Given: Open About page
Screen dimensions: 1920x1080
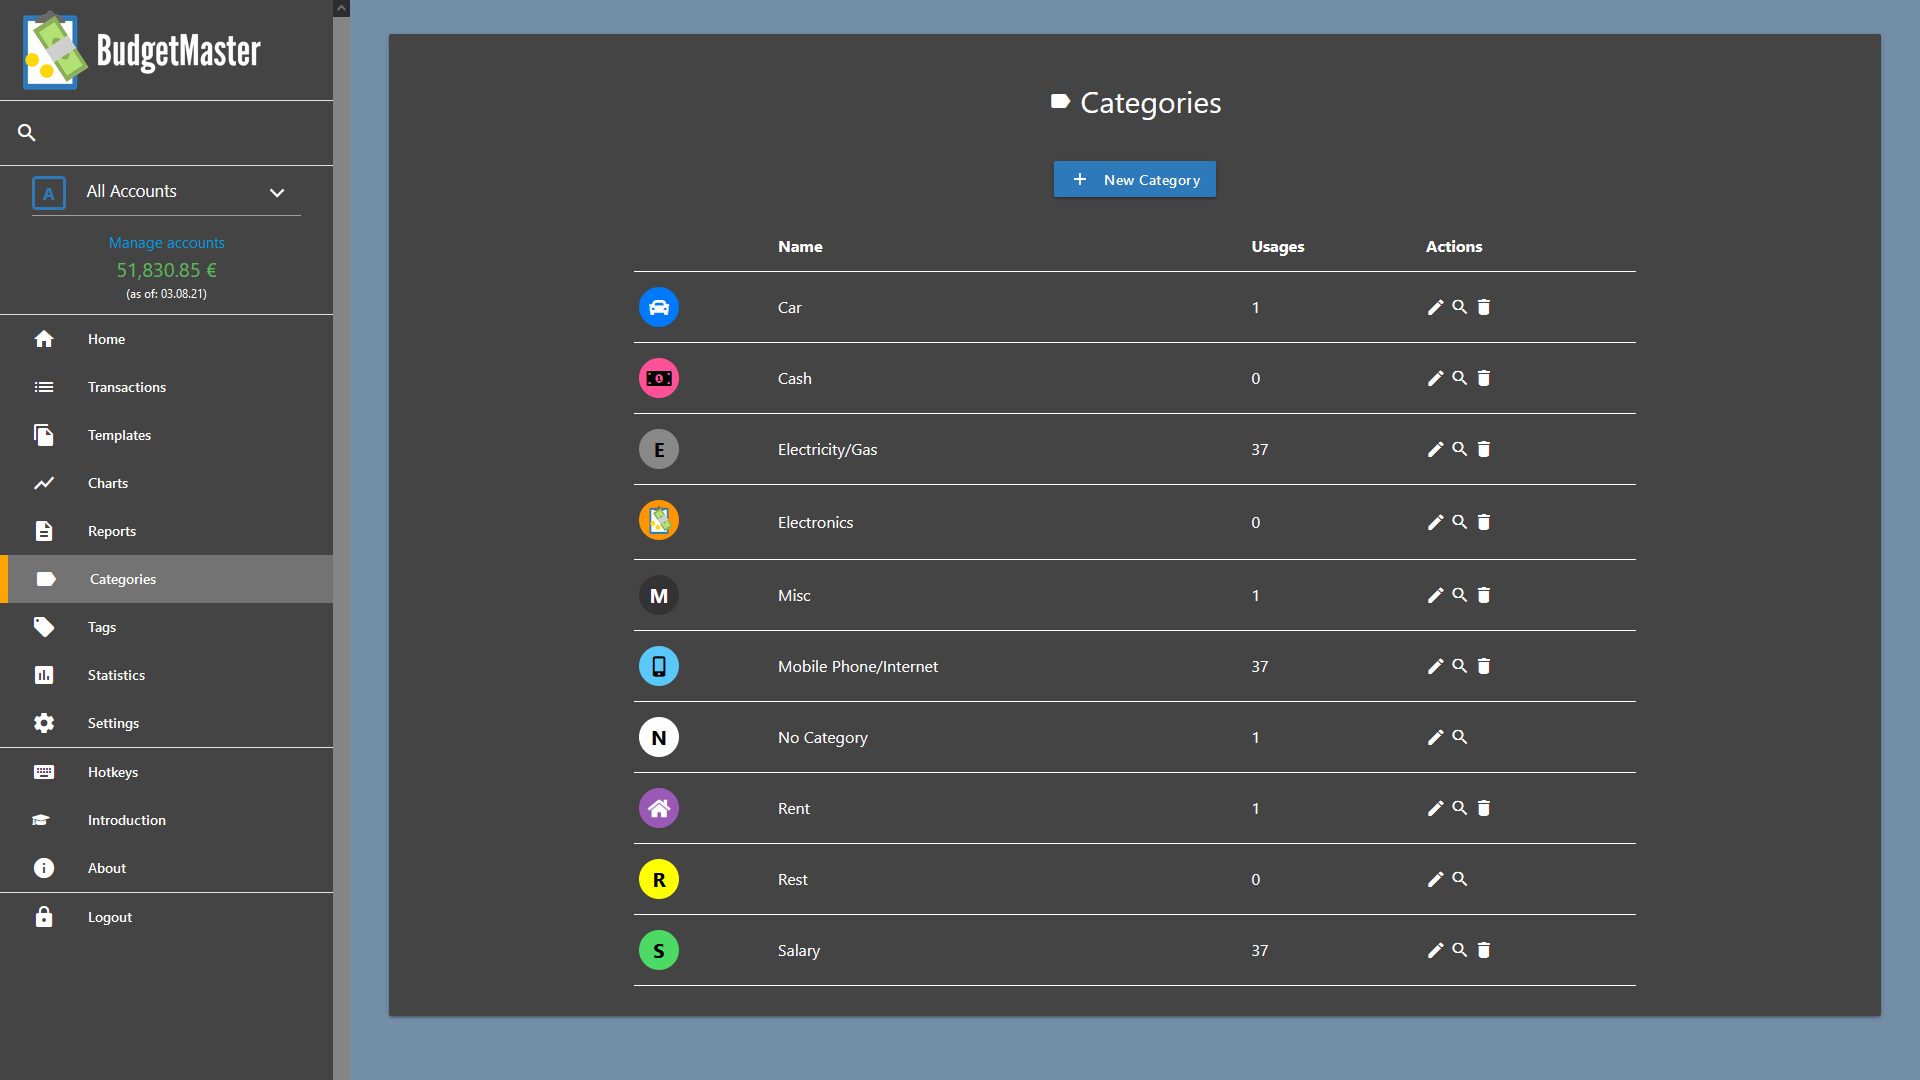Looking at the screenshot, I should click(166, 868).
